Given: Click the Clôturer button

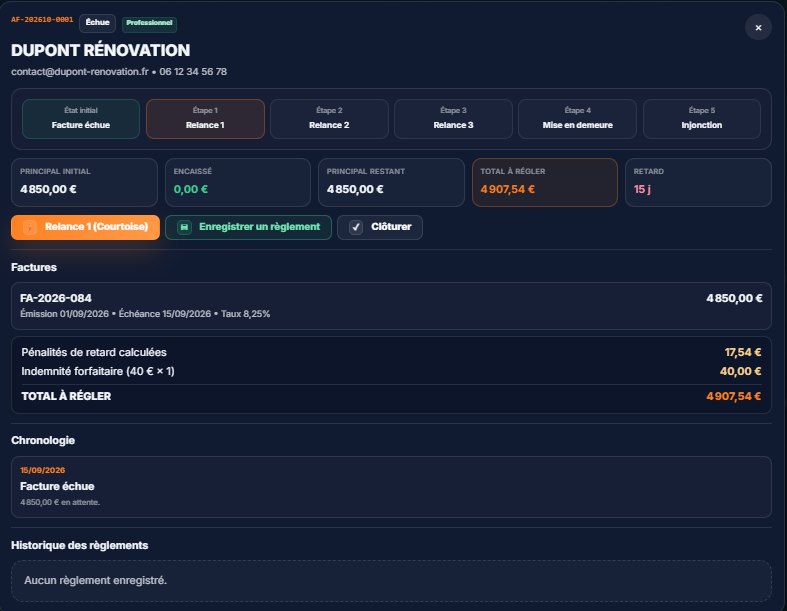Looking at the screenshot, I should 380,227.
